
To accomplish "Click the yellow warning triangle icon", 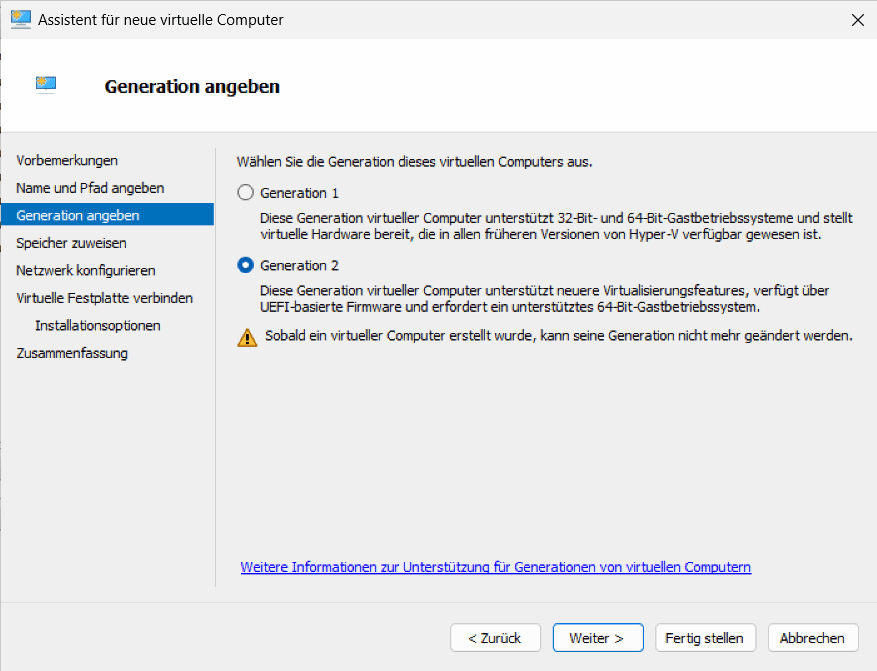I will click(x=245, y=336).
